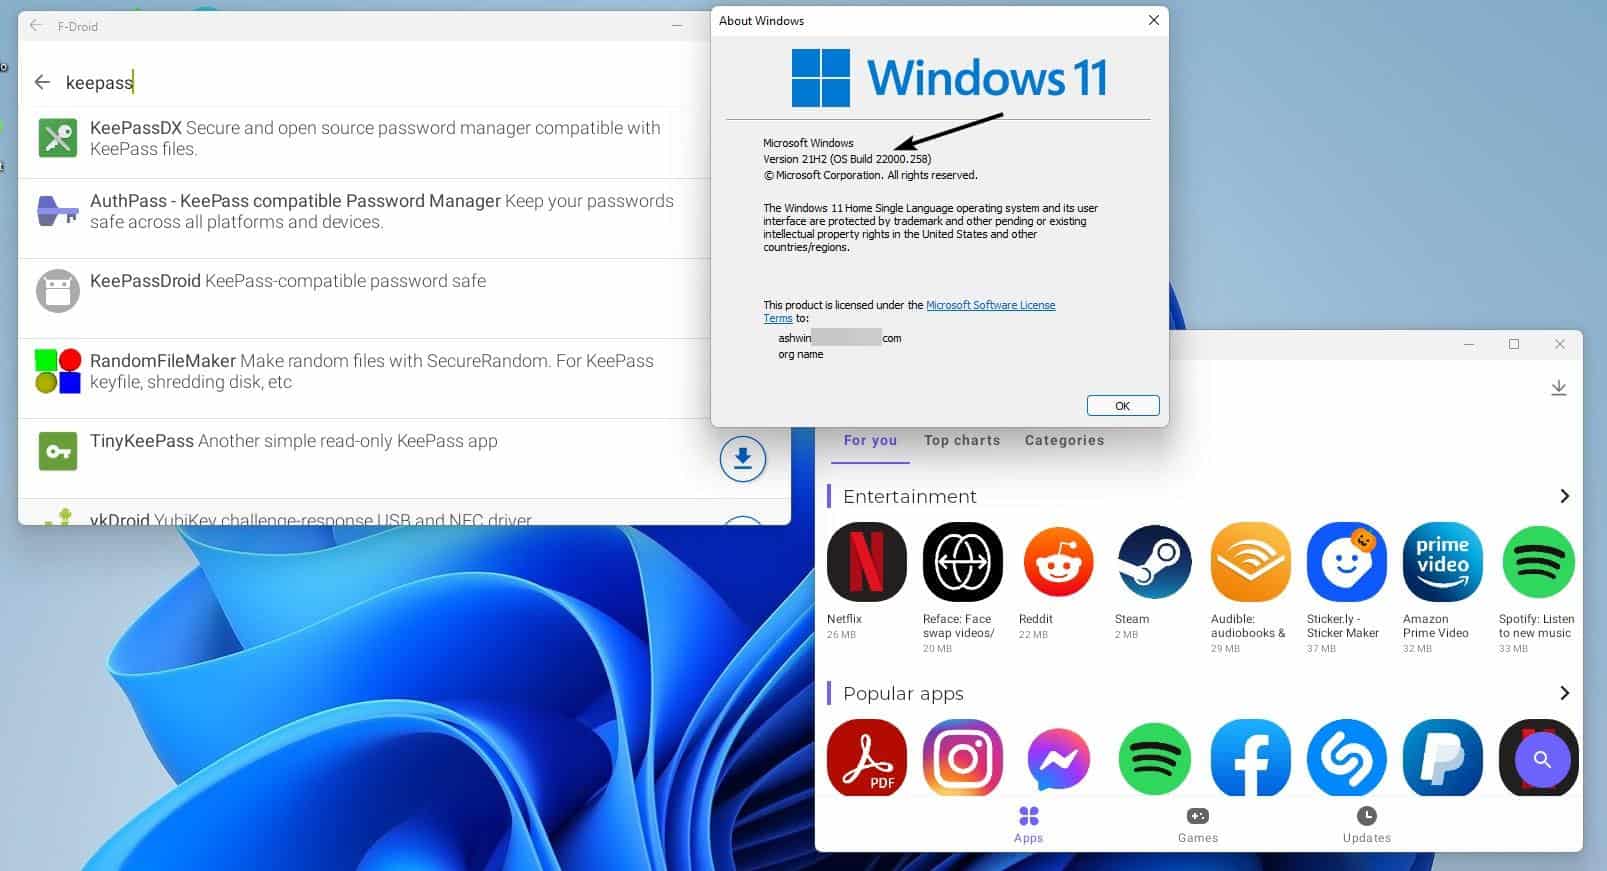Select the Facebook app icon

tap(1250, 757)
